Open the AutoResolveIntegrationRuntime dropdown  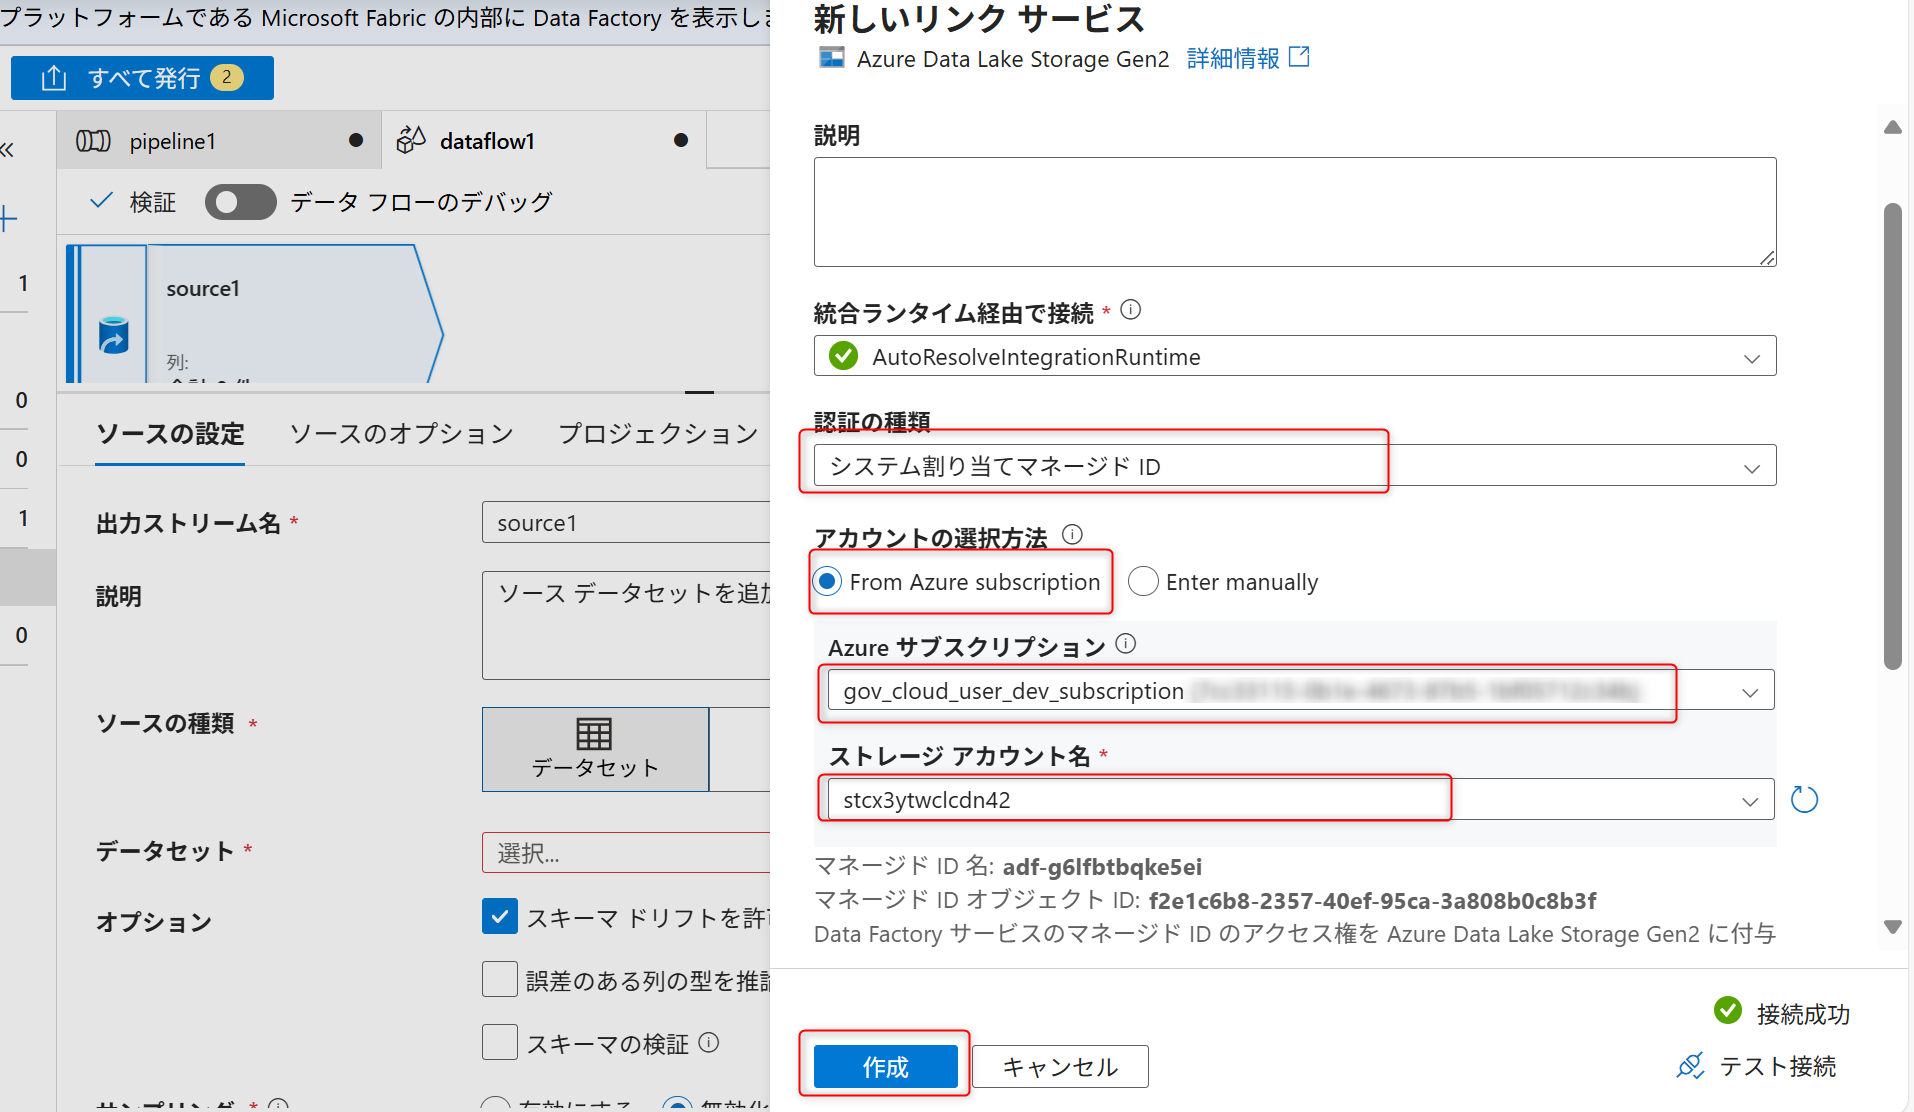pos(1750,356)
